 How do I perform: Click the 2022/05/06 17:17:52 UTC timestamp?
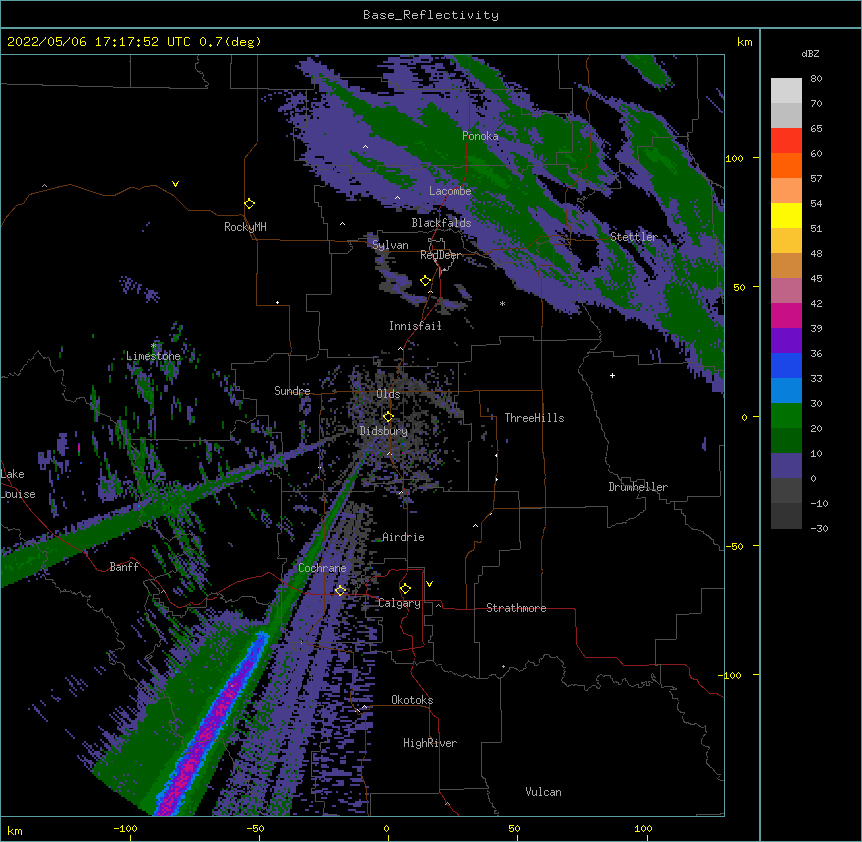(x=99, y=42)
